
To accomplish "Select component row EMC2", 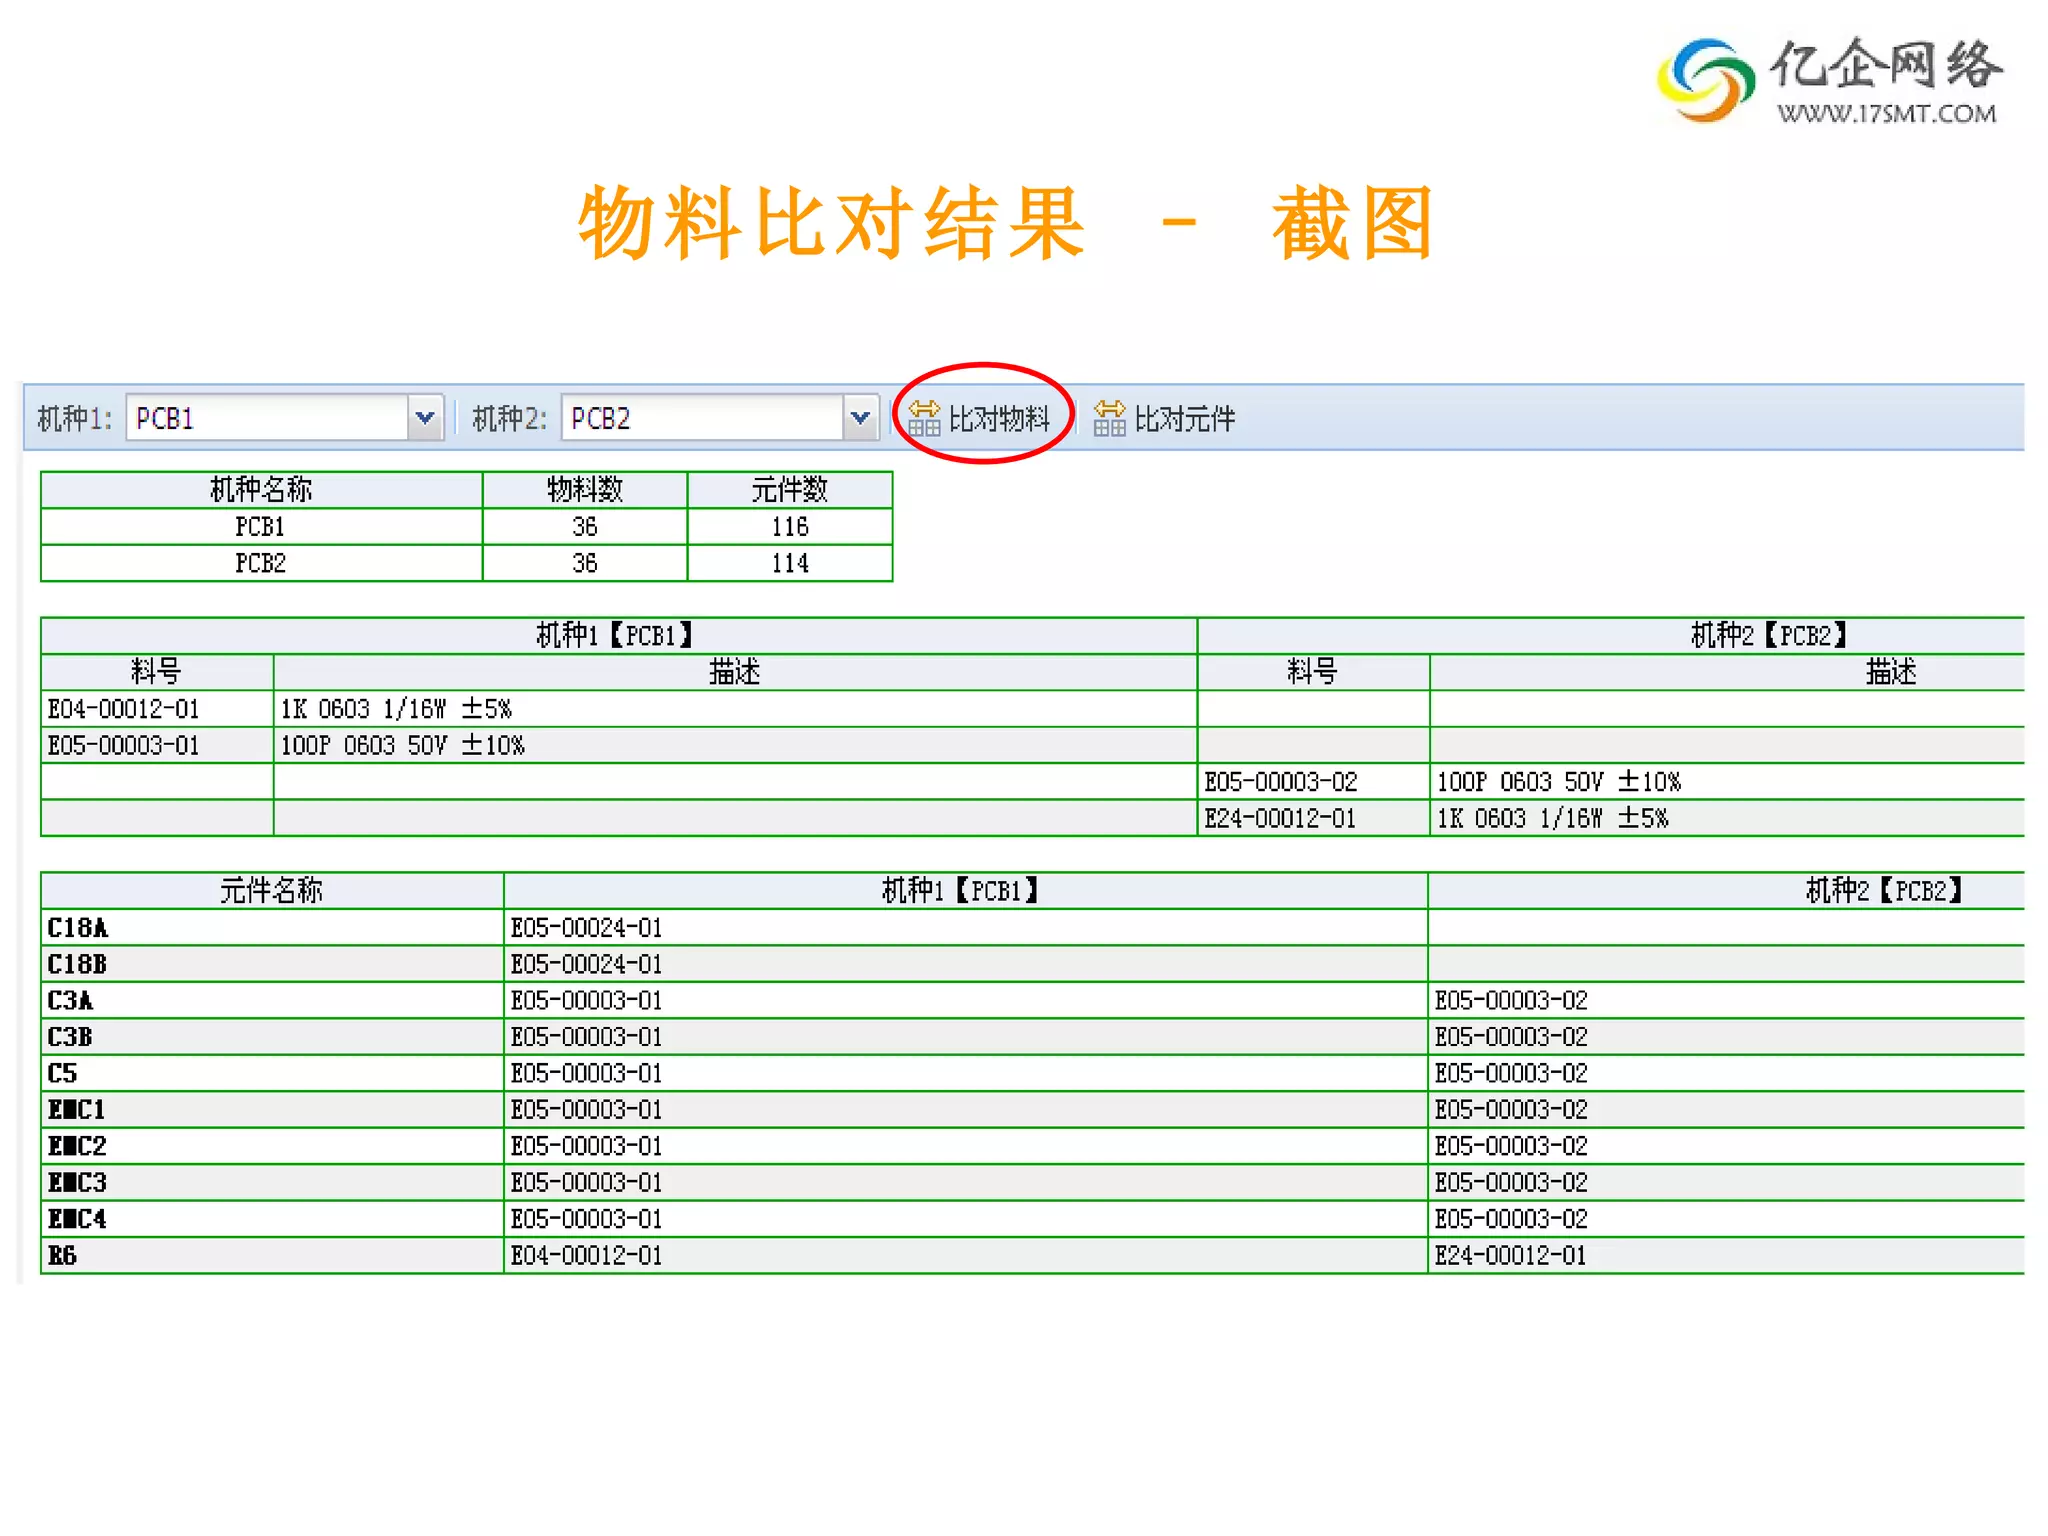I will [x=1033, y=1146].
